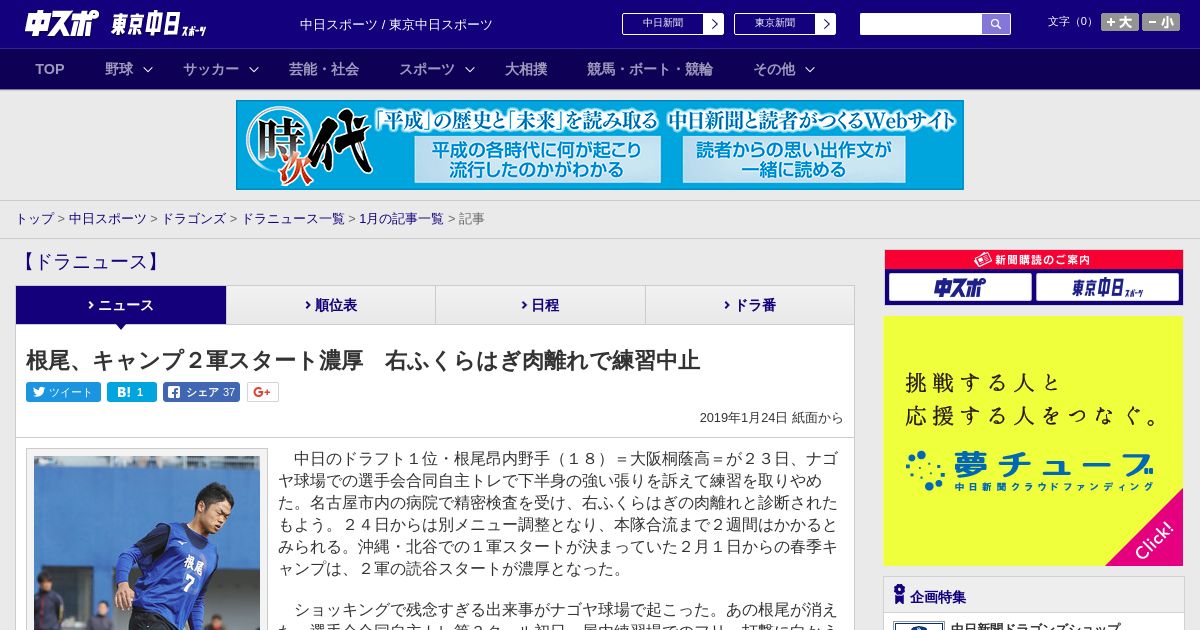Increase text size with +大 button
Image resolution: width=1200 pixels, height=630 pixels.
coord(1120,22)
